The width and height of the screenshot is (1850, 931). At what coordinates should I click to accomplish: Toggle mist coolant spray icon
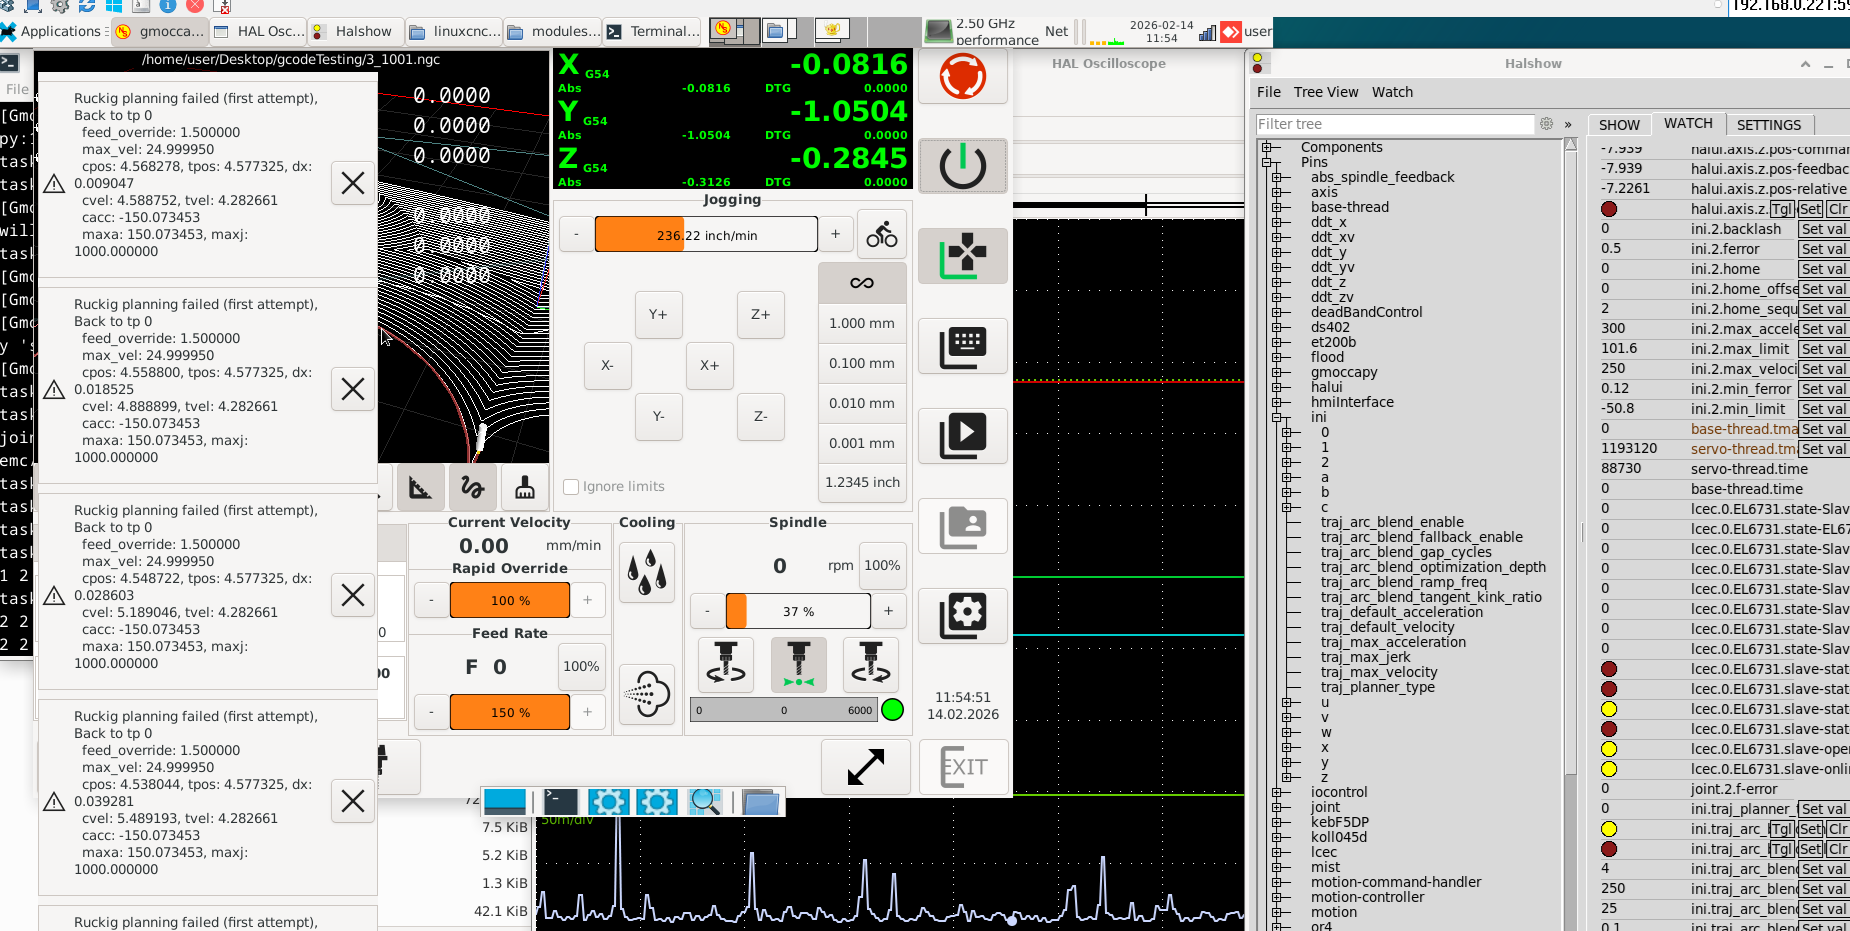tap(647, 692)
